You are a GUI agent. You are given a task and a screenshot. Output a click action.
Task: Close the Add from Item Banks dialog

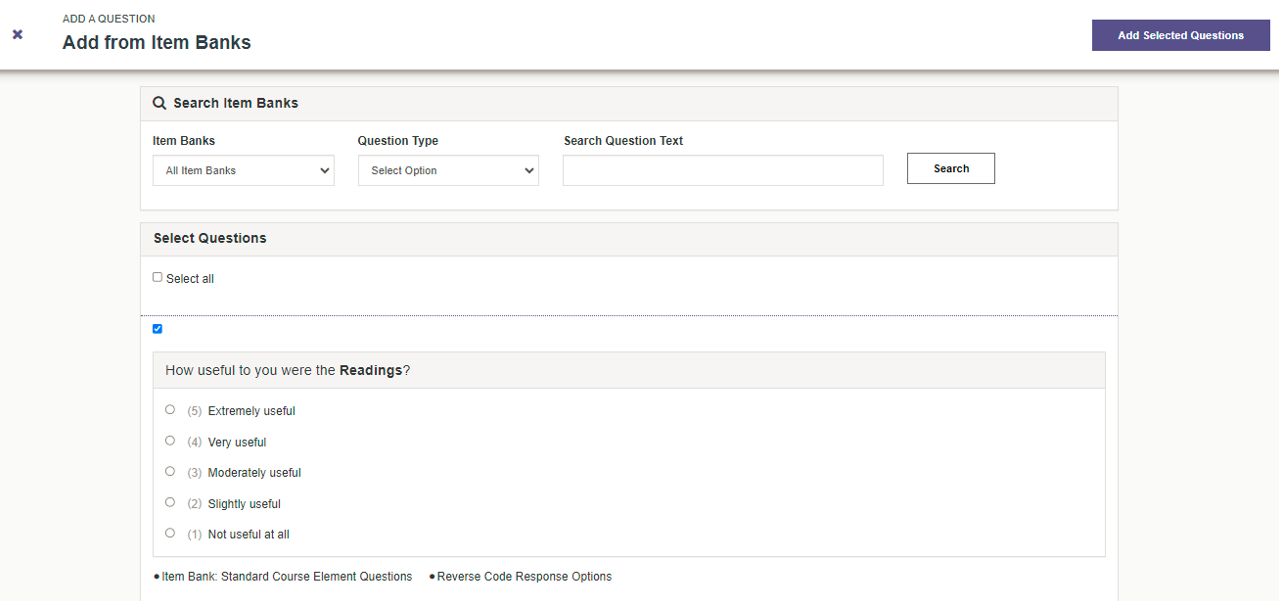pos(17,34)
